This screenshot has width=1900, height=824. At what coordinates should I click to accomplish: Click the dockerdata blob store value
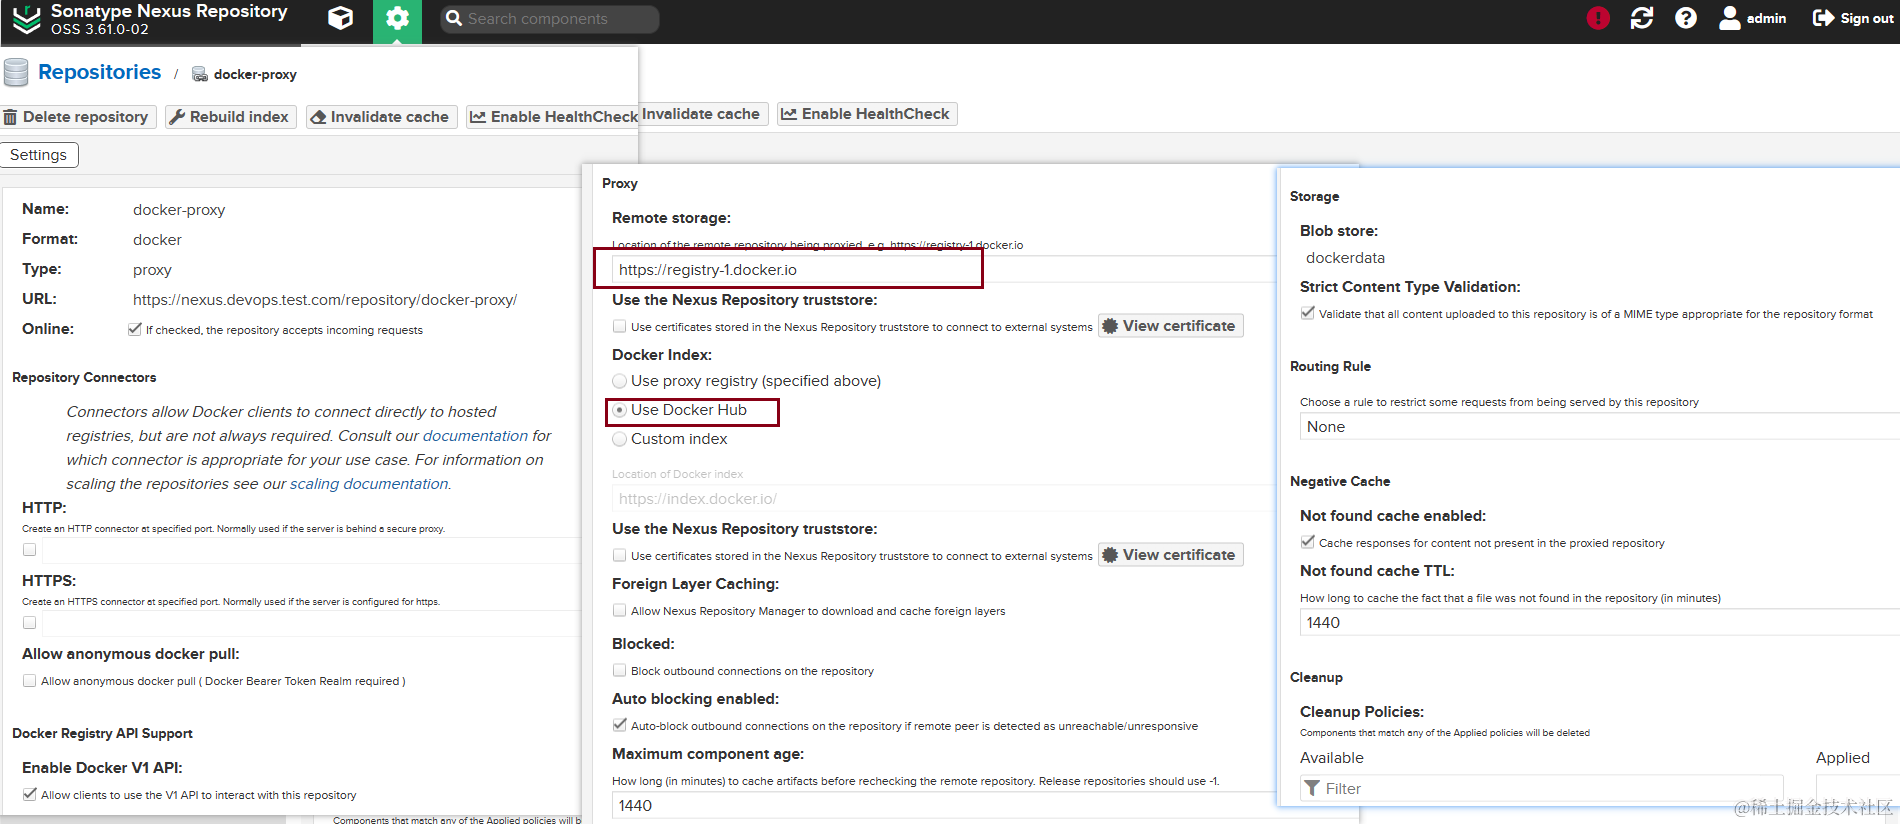pyautogui.click(x=1345, y=258)
